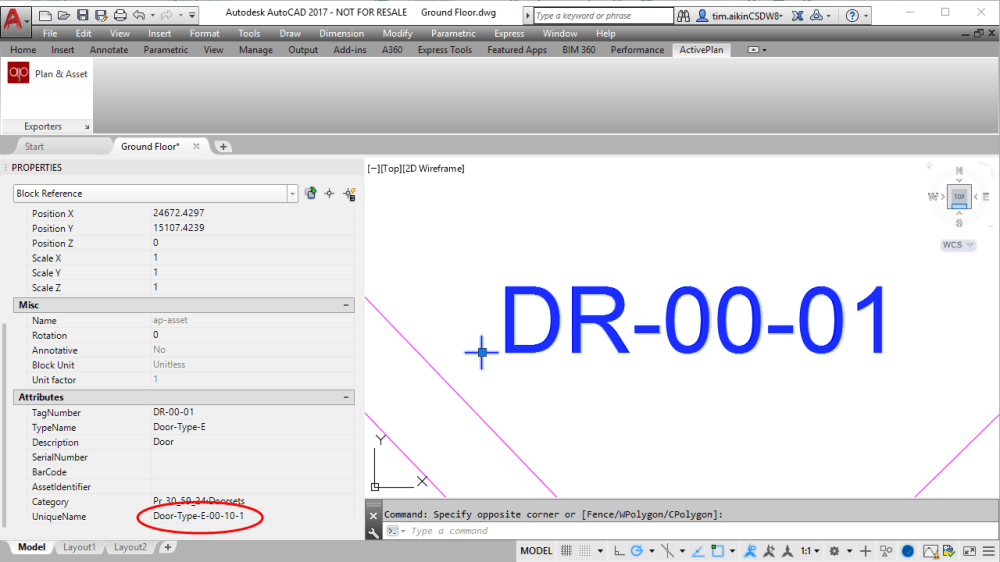
Task: Open the Block Reference object type dropdown
Action: (292, 193)
